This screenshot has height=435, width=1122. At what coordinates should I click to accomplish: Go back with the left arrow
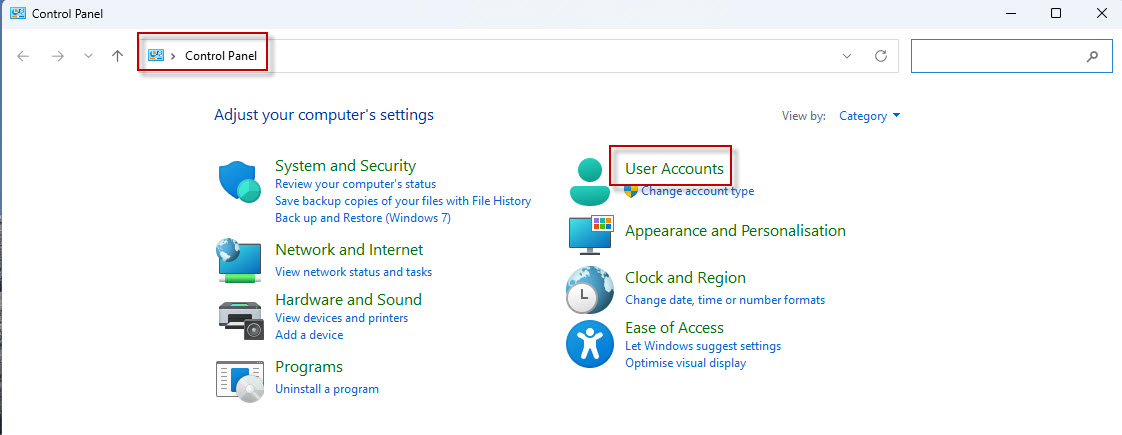pyautogui.click(x=23, y=56)
